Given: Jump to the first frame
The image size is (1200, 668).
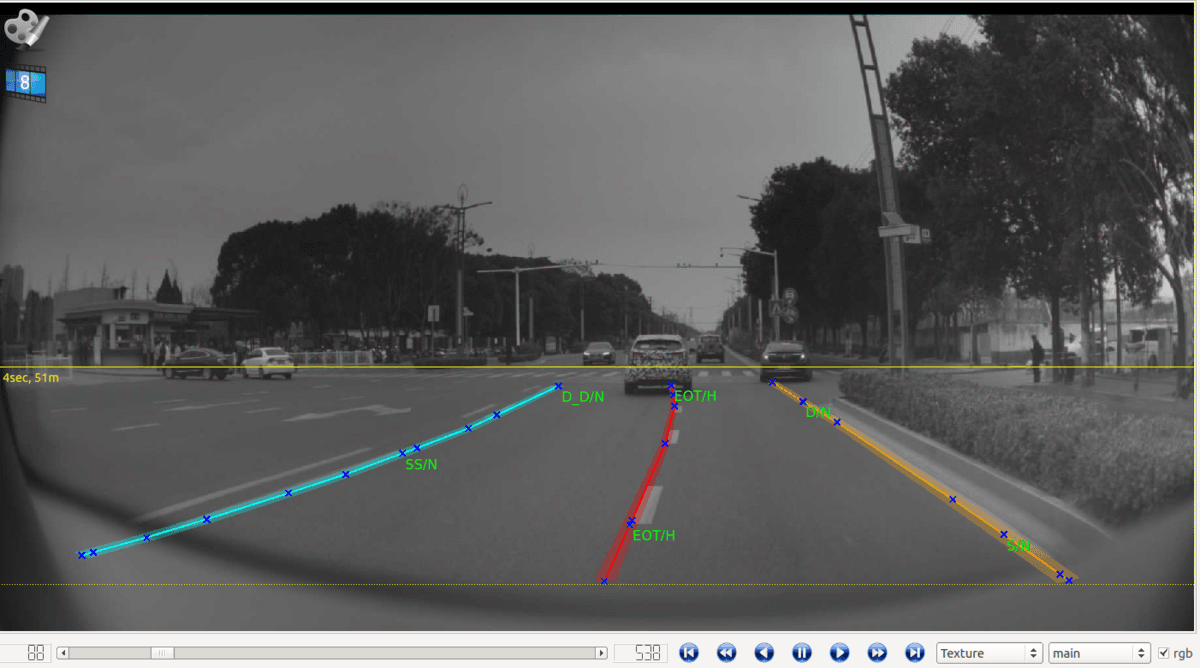Looking at the screenshot, I should pyautogui.click(x=688, y=652).
